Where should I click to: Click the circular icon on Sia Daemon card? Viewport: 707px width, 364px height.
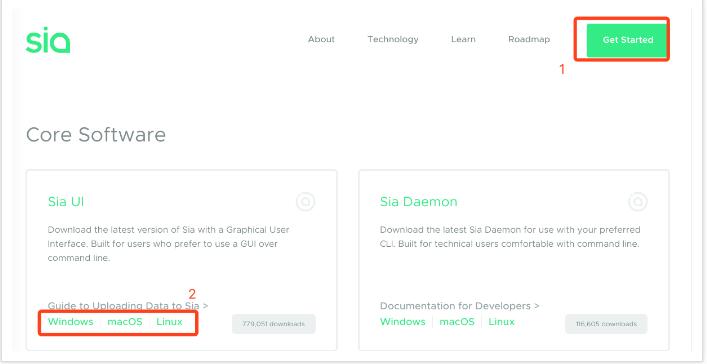[x=638, y=202]
